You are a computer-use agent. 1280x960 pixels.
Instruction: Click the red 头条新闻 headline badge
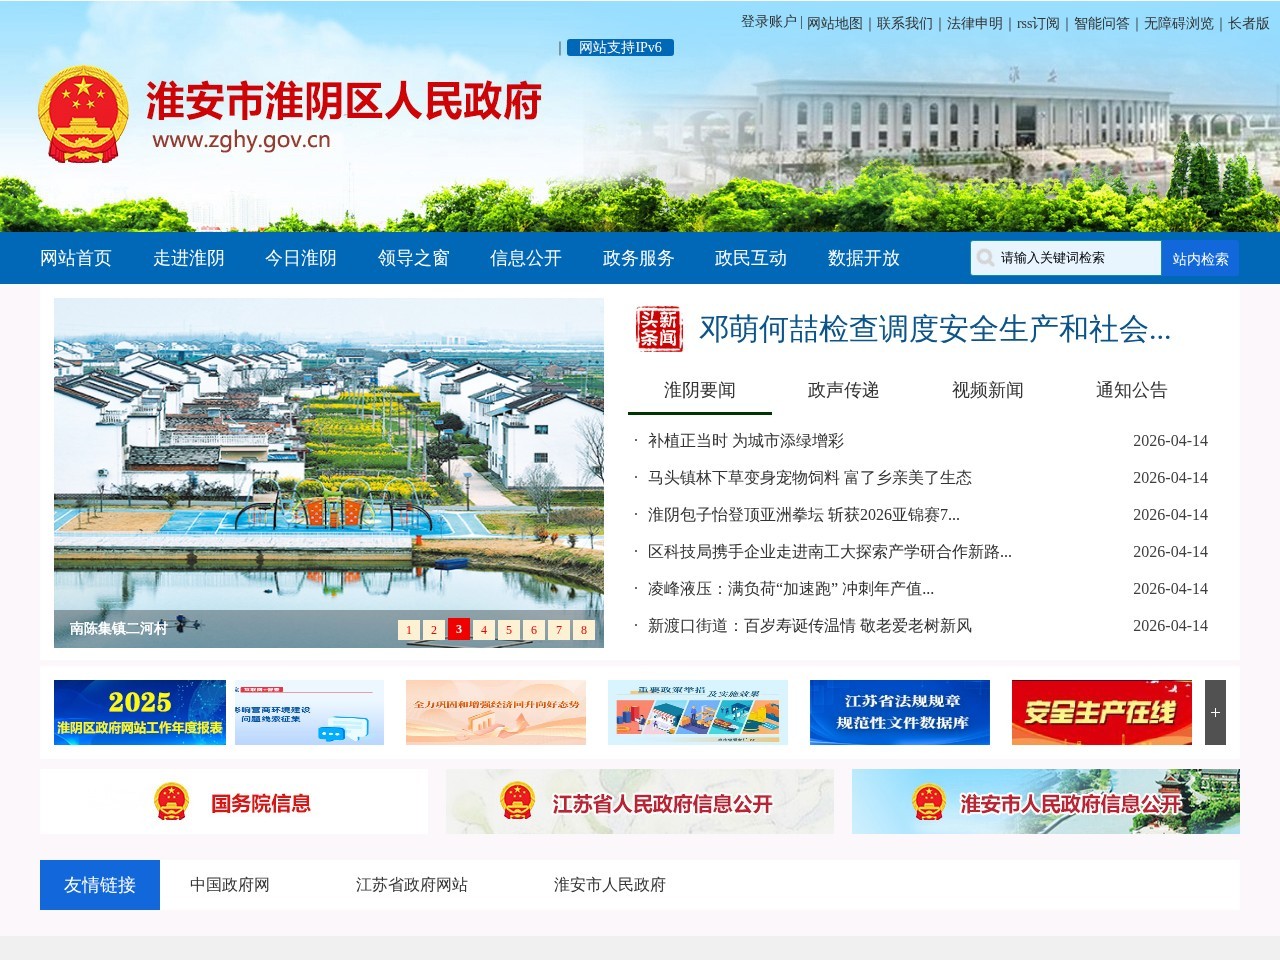tap(660, 329)
